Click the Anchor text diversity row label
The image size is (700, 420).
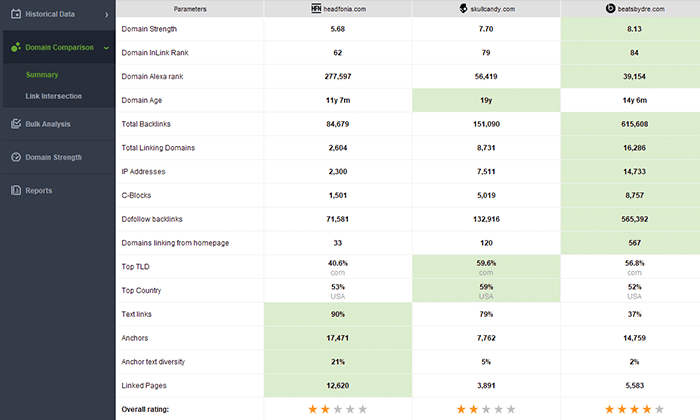coord(153,362)
